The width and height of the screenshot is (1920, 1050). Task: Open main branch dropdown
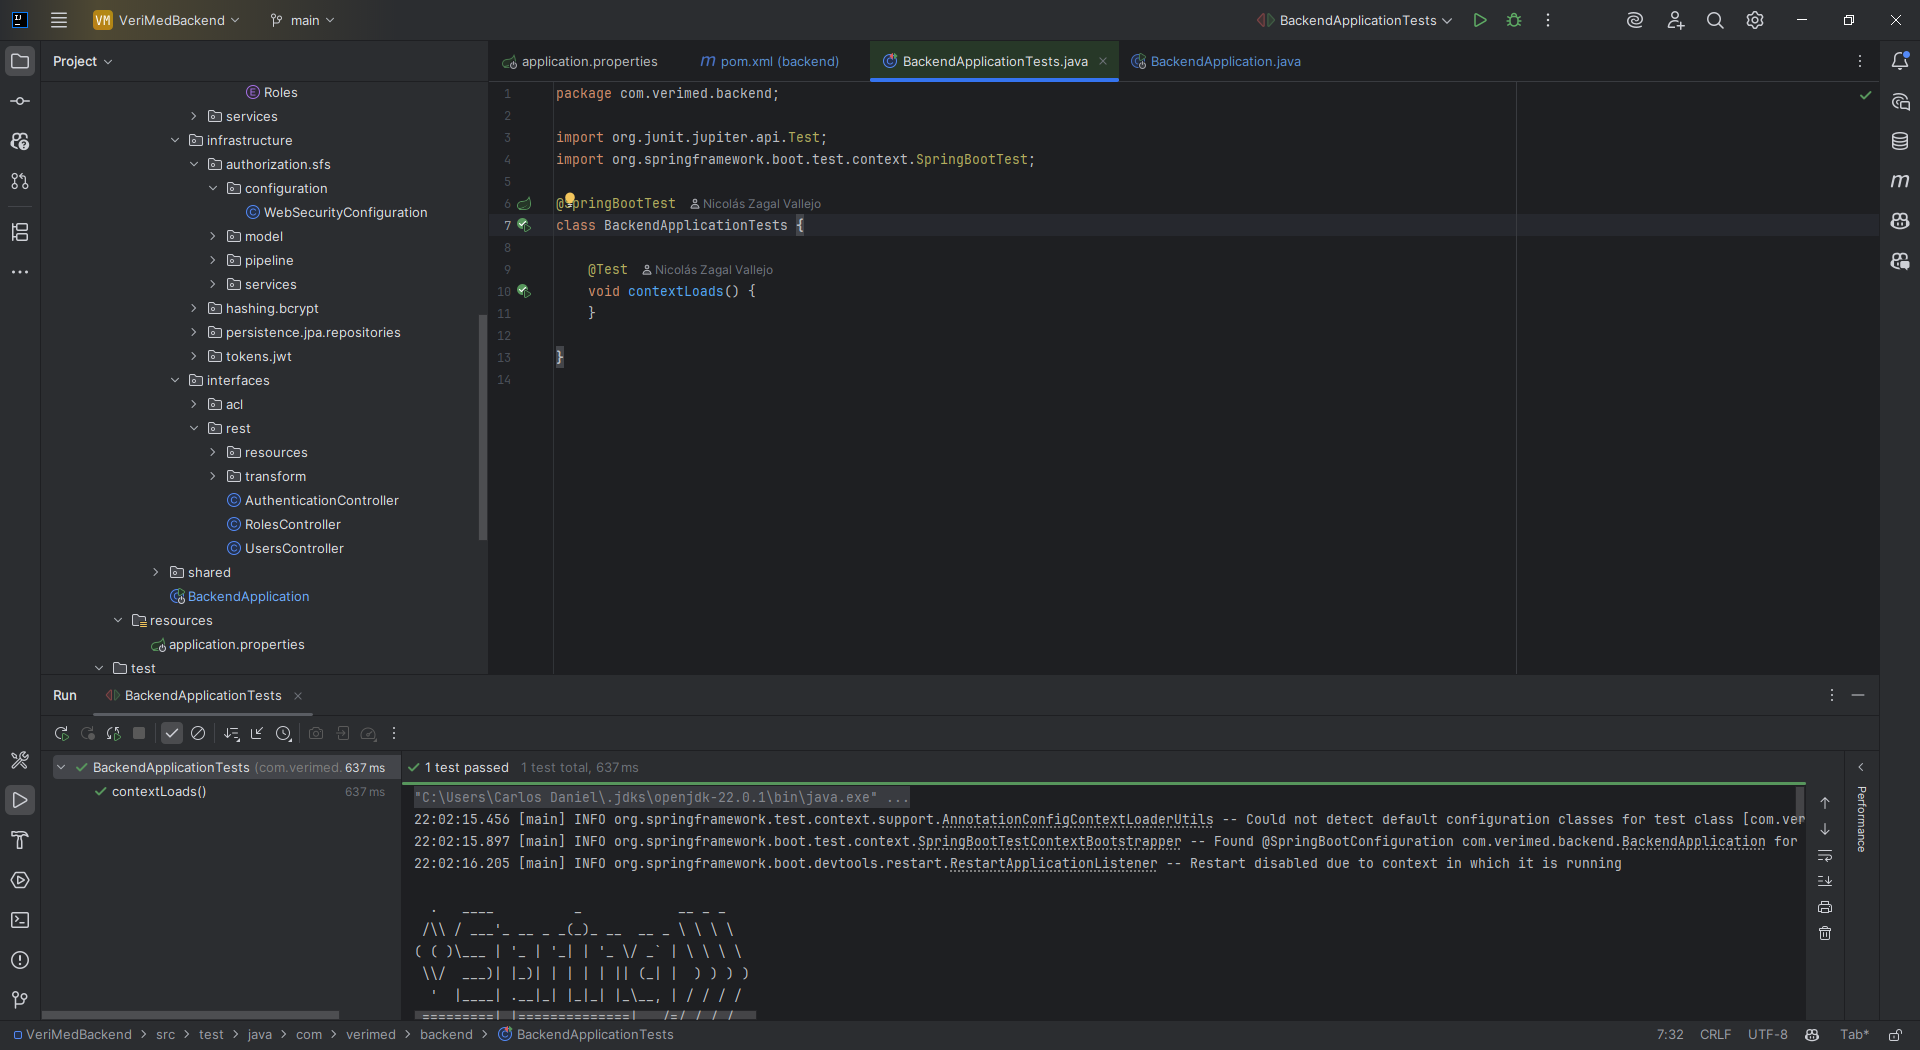pos(302,20)
